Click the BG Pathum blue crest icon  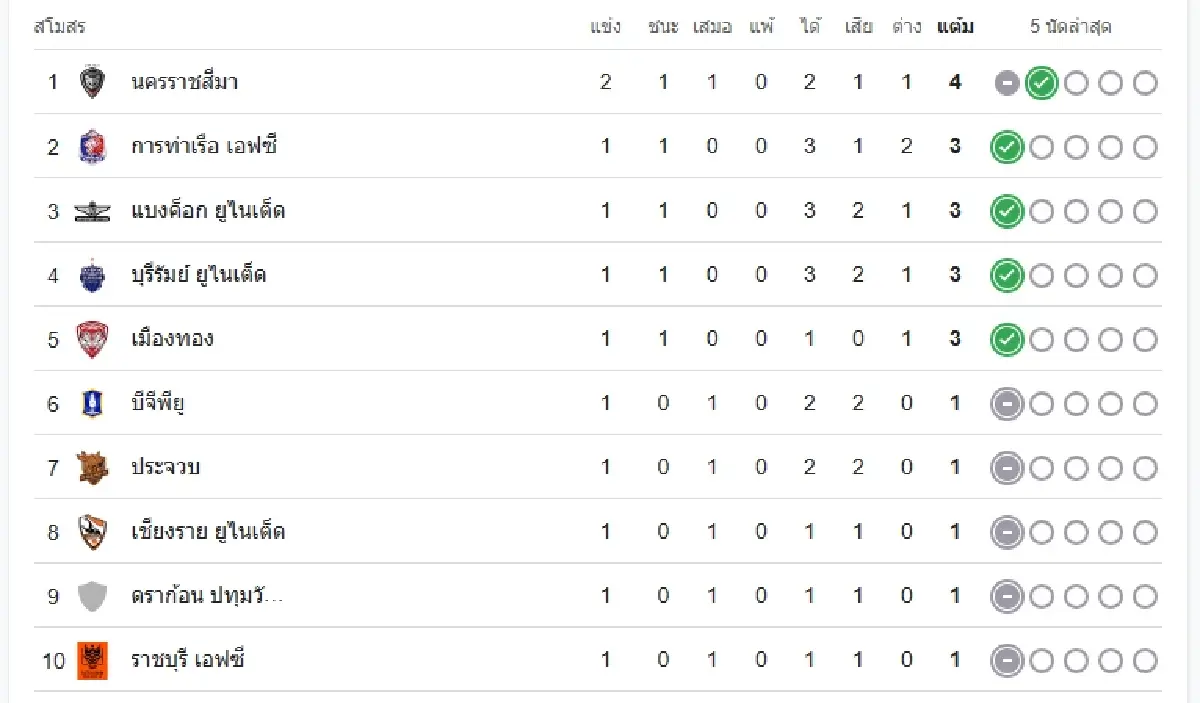pos(92,403)
